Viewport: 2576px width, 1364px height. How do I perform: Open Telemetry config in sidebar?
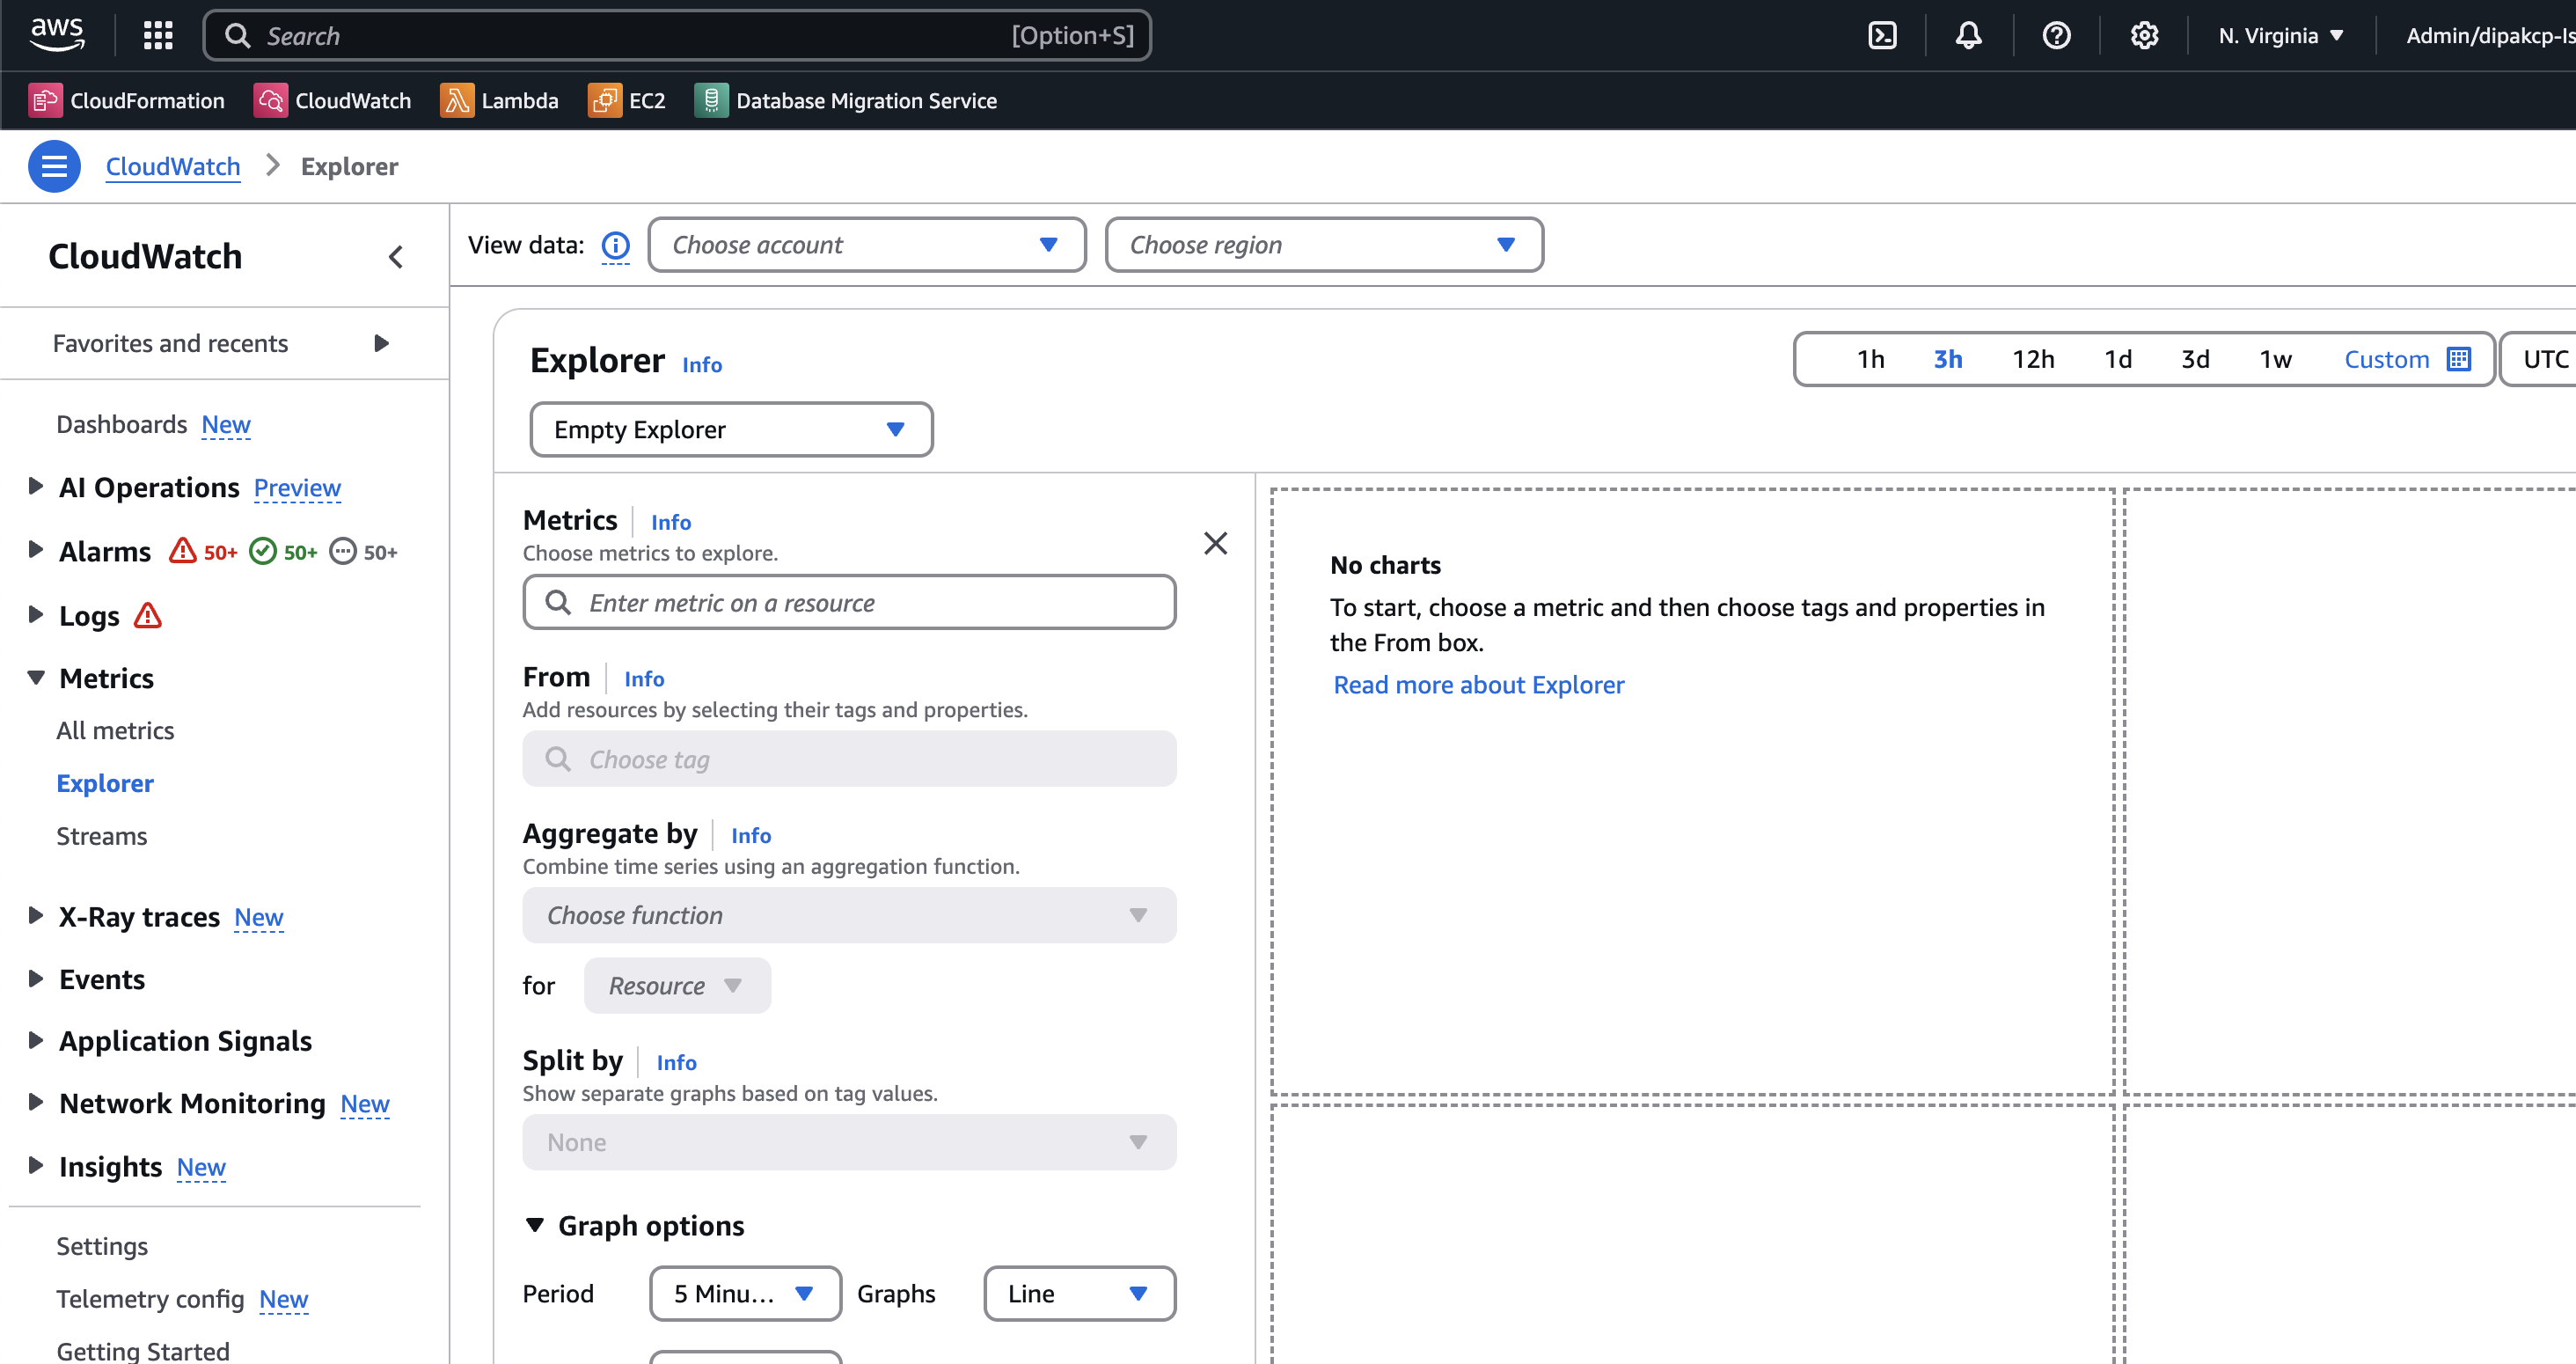[150, 1298]
